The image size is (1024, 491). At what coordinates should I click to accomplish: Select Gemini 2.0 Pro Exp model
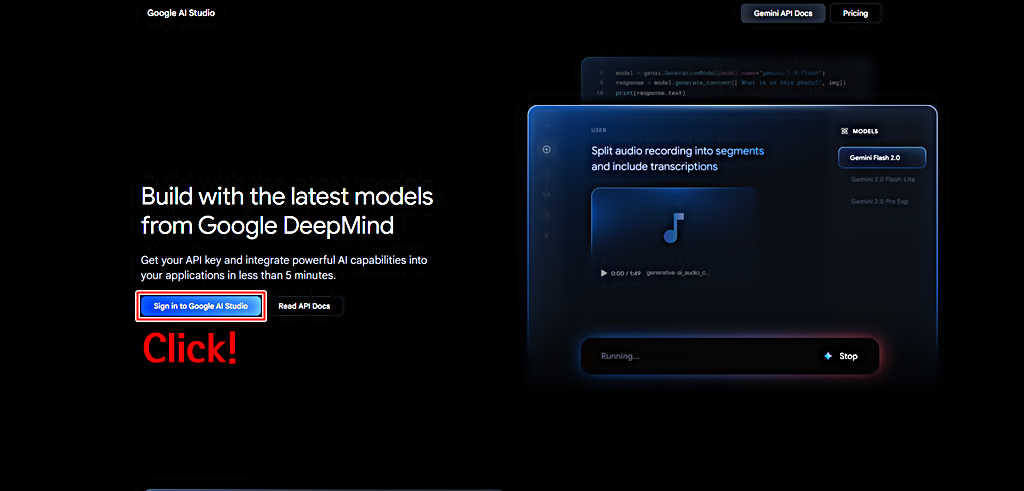879,202
